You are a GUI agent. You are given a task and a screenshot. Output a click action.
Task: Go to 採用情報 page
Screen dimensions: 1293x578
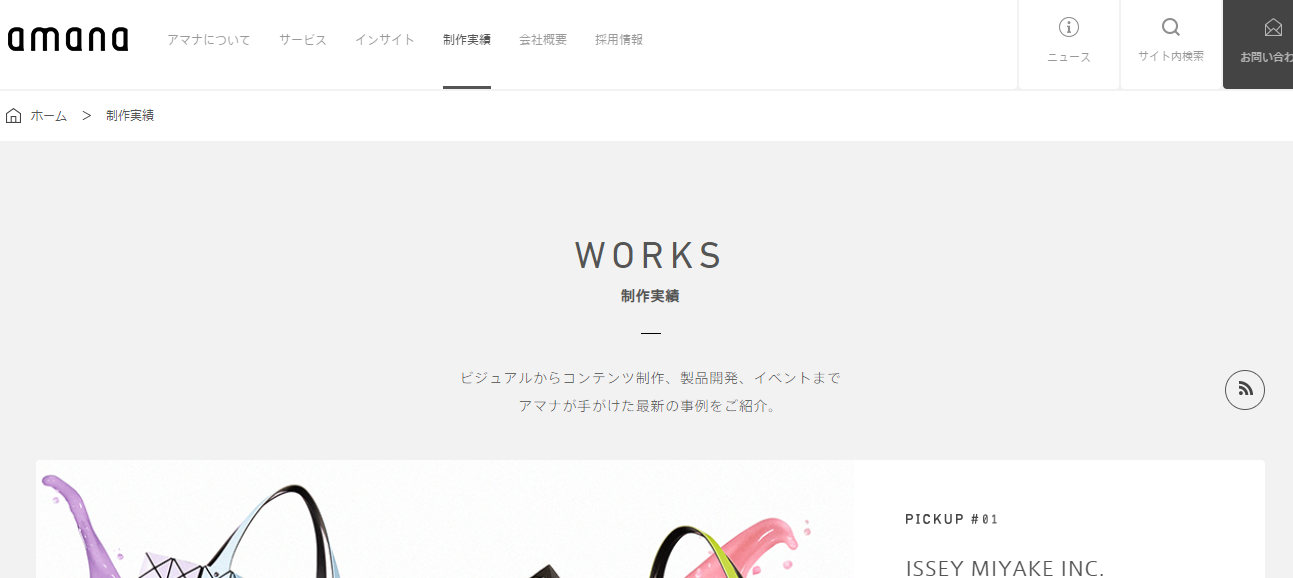[x=619, y=40]
